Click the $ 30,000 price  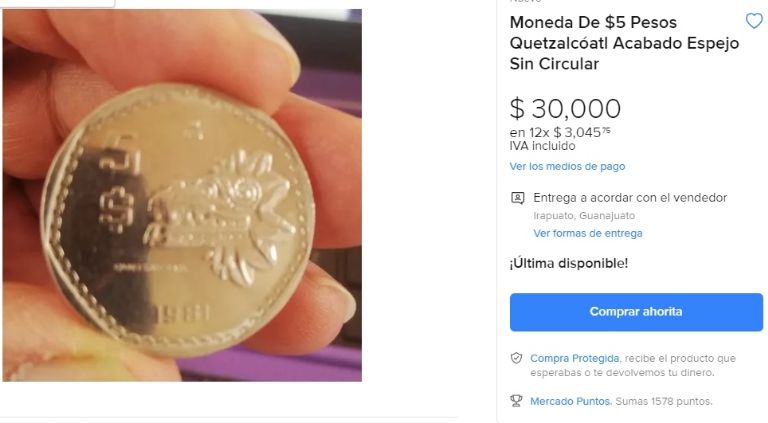565,108
